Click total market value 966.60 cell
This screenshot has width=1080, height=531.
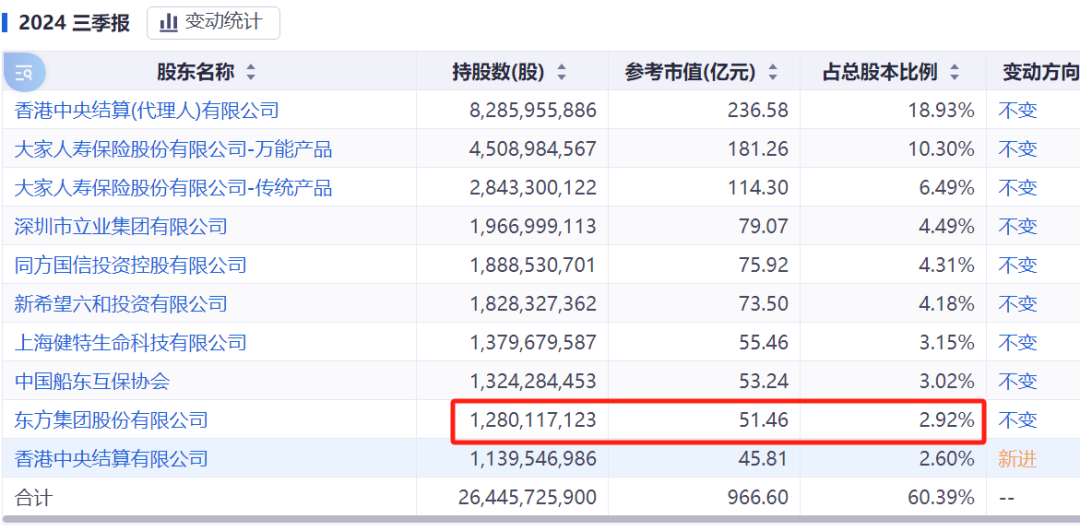(x=758, y=497)
